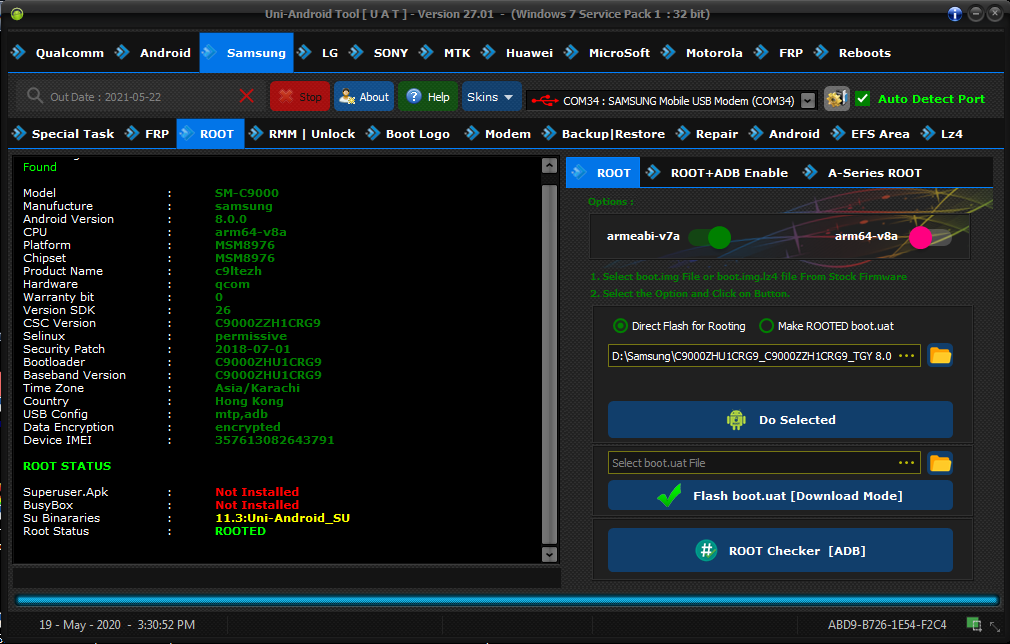
Task: Open the Backup|Restore tab
Action: coord(604,134)
